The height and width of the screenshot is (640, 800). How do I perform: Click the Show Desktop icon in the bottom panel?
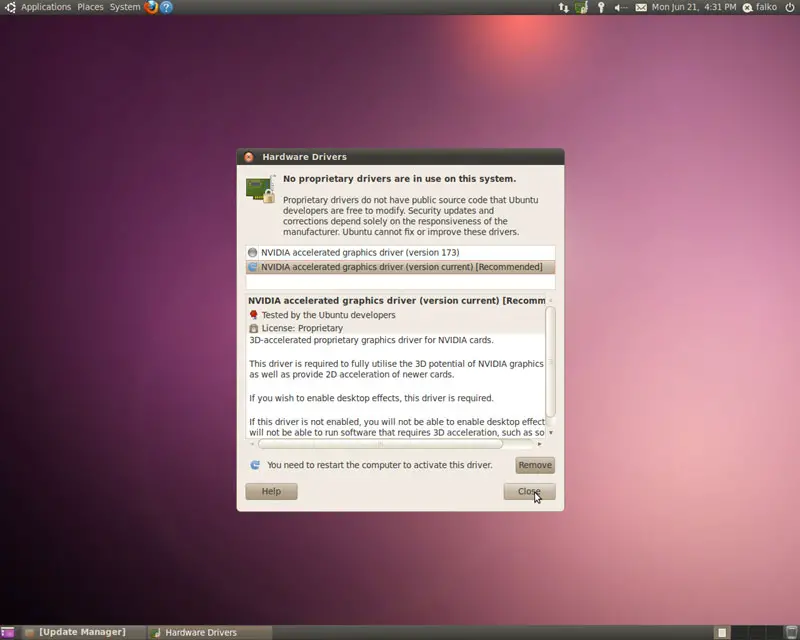point(8,632)
